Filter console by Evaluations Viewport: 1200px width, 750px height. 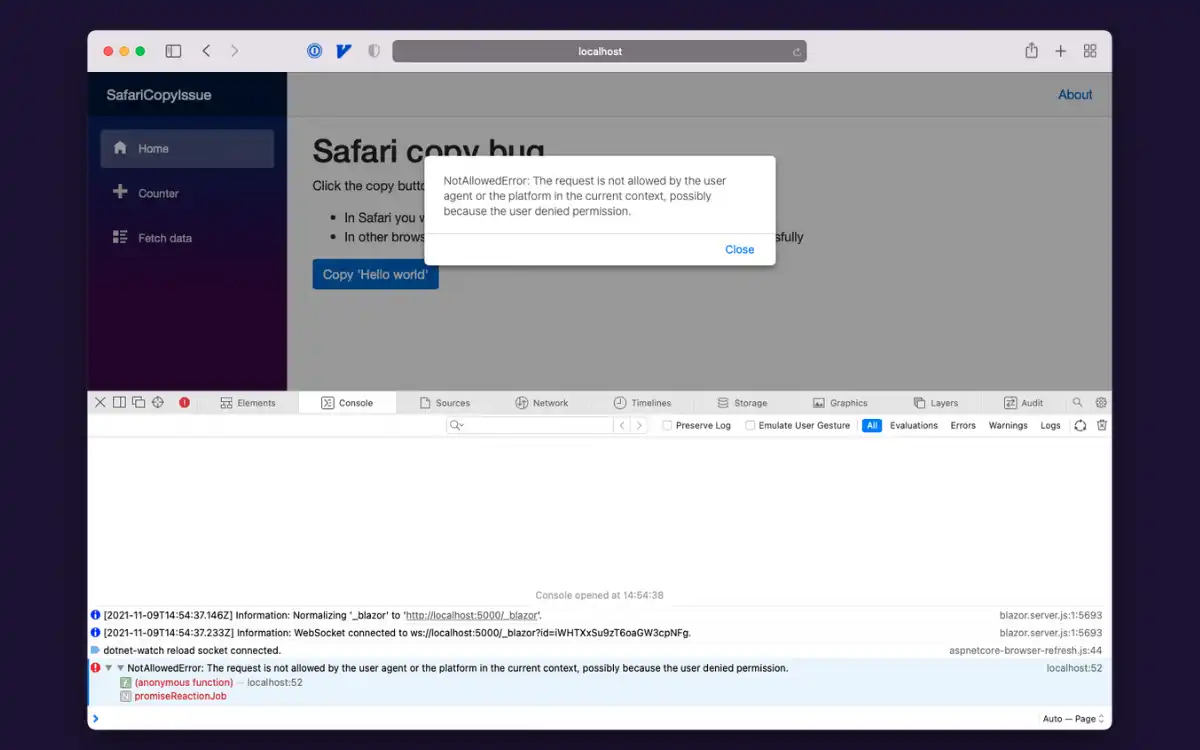pos(914,426)
